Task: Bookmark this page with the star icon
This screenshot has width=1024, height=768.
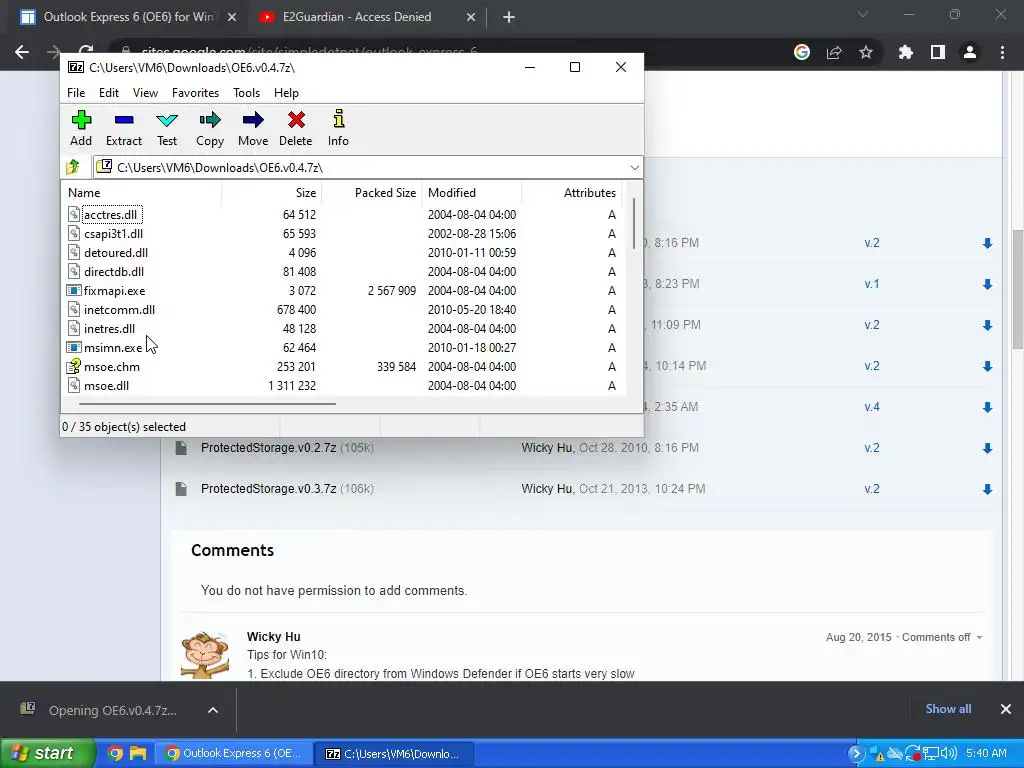Action: pyautogui.click(x=866, y=52)
